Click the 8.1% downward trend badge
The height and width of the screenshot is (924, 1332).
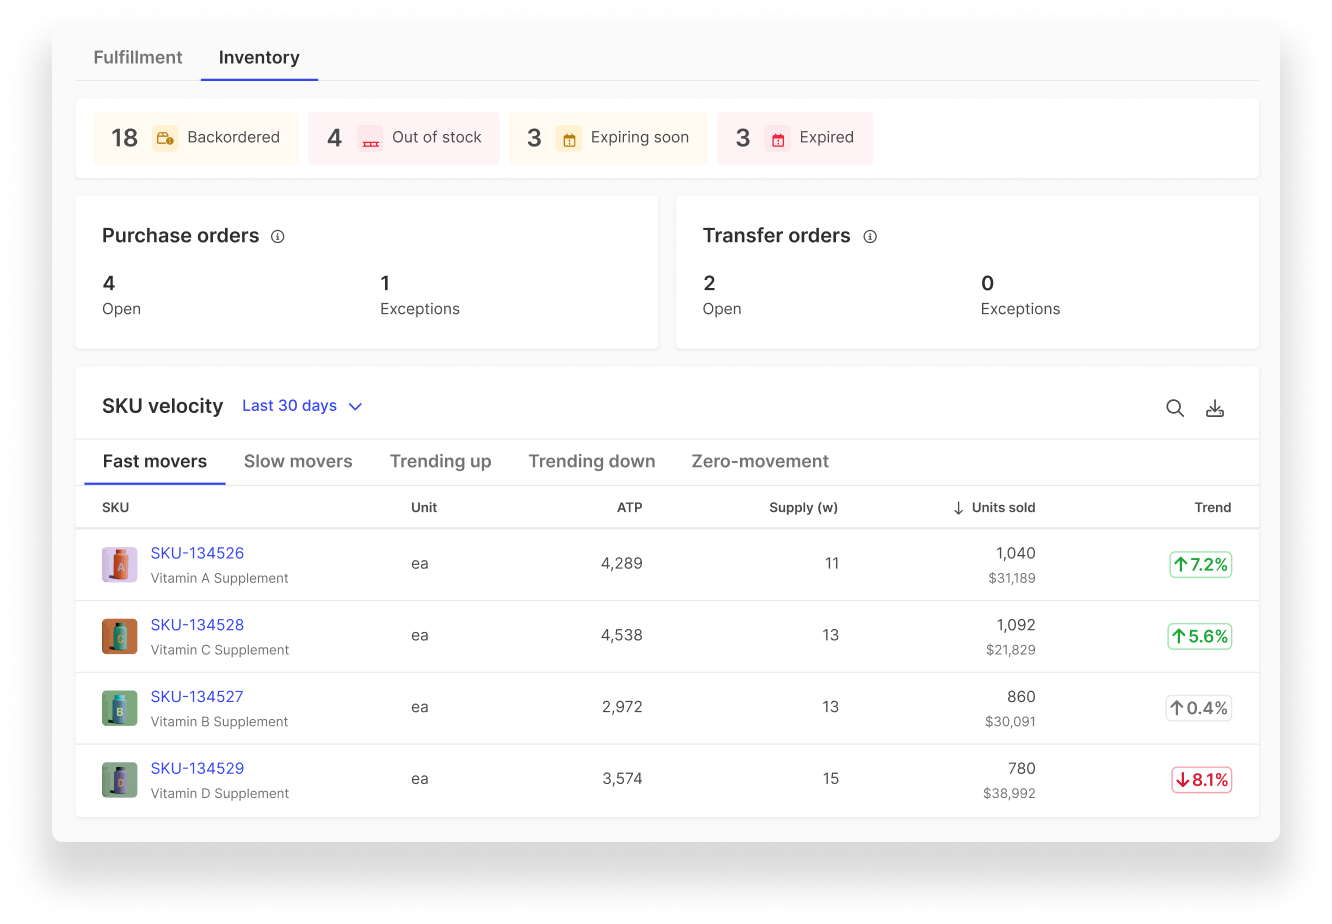pos(1201,780)
